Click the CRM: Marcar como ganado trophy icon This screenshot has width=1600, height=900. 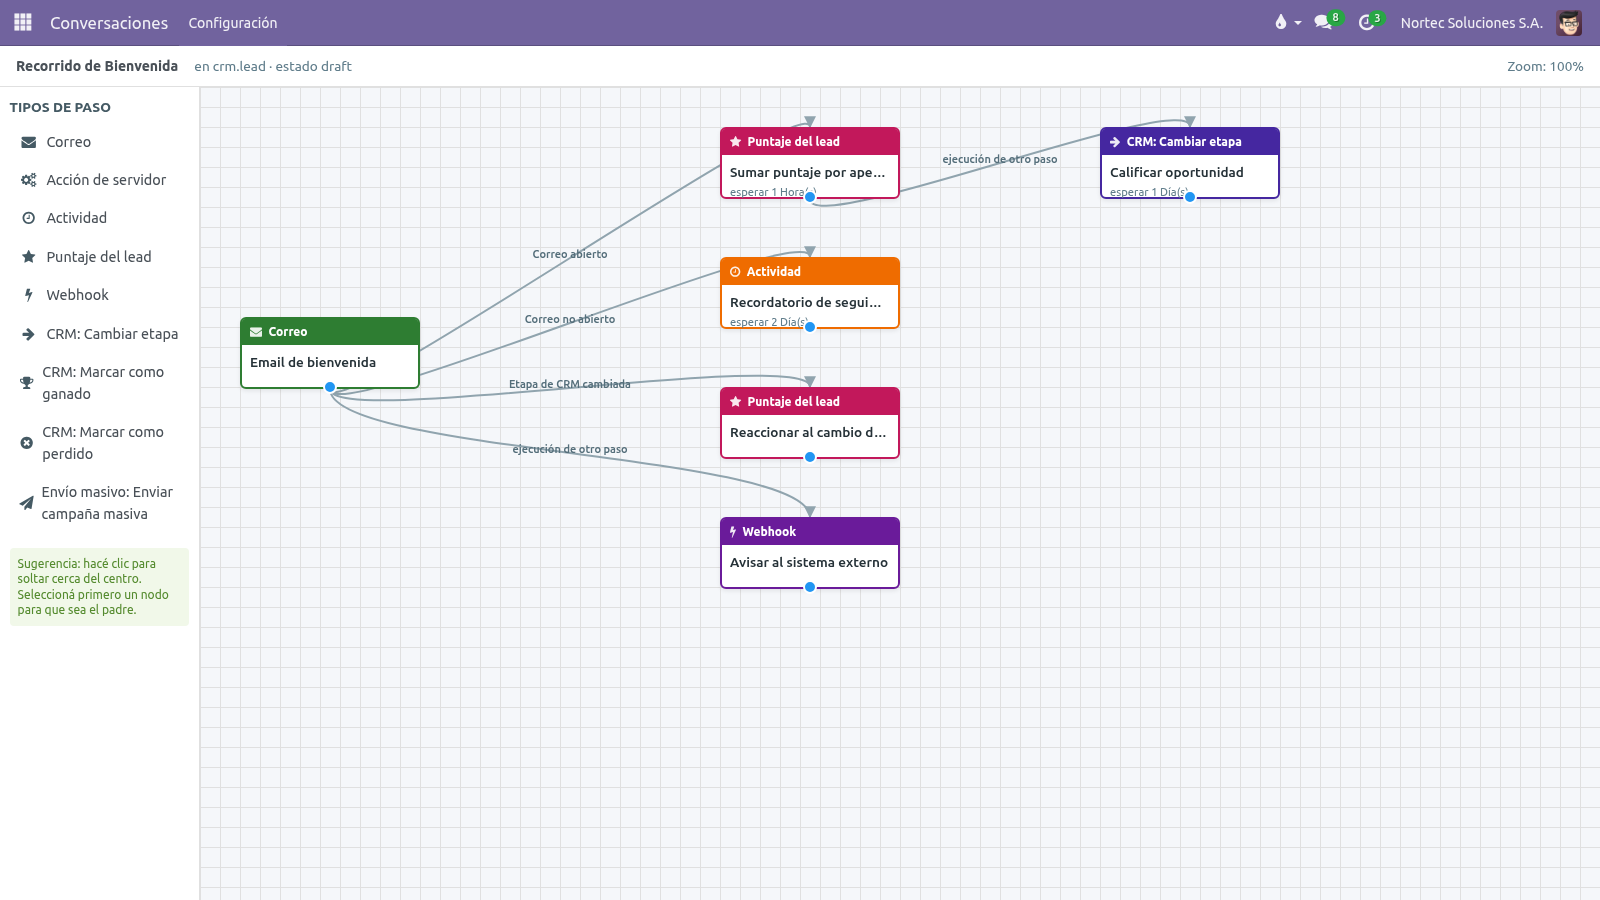(27, 383)
